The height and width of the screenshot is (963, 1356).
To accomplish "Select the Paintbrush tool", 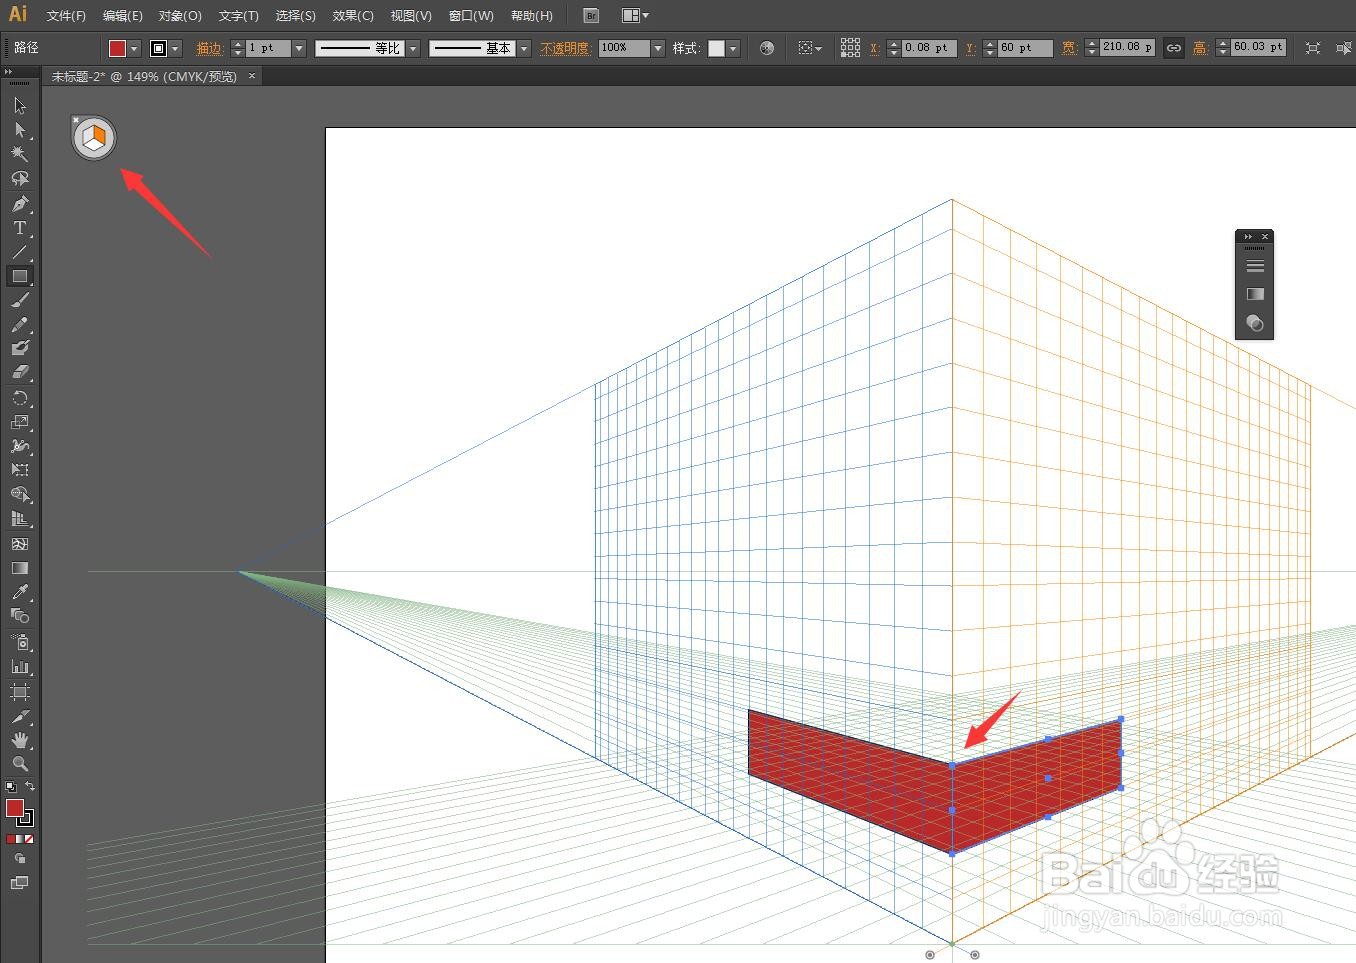I will pyautogui.click(x=20, y=300).
